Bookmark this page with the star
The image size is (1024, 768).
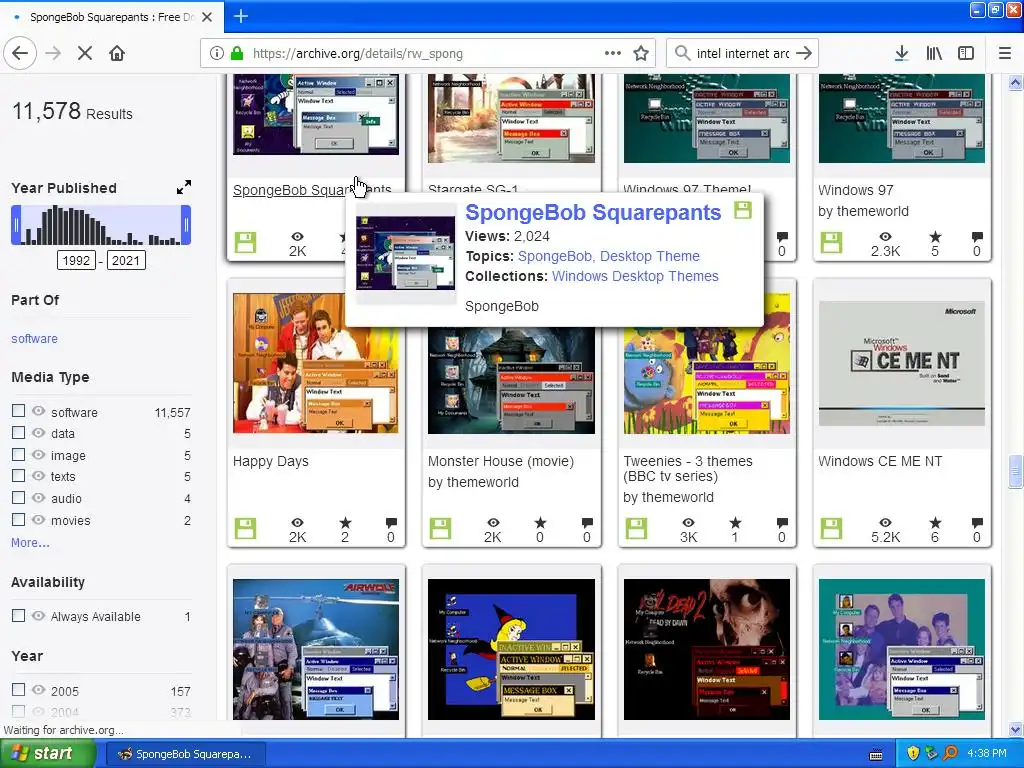(641, 53)
